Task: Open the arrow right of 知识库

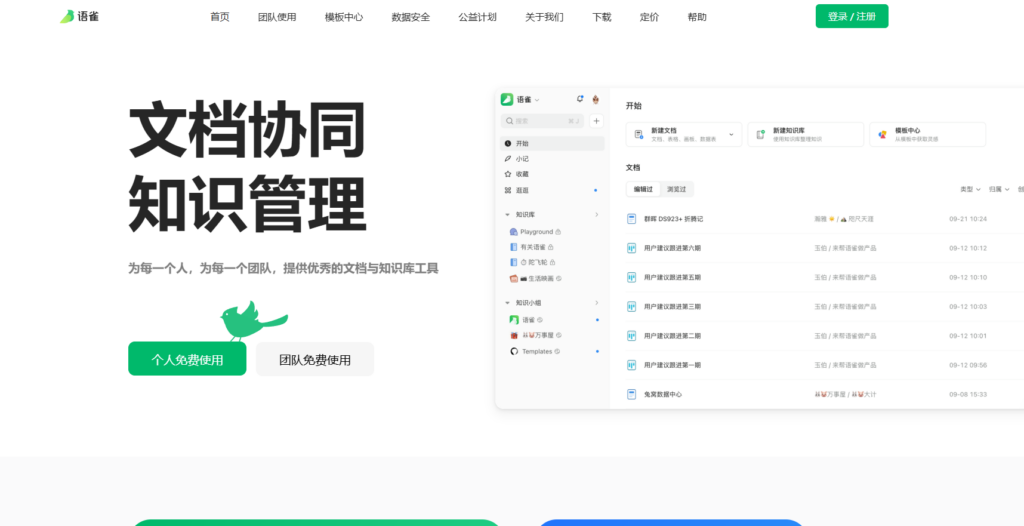Action: [596, 214]
